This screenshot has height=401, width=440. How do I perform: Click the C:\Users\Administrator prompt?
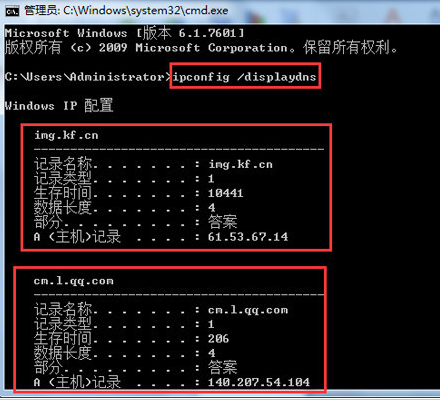[x=88, y=77]
